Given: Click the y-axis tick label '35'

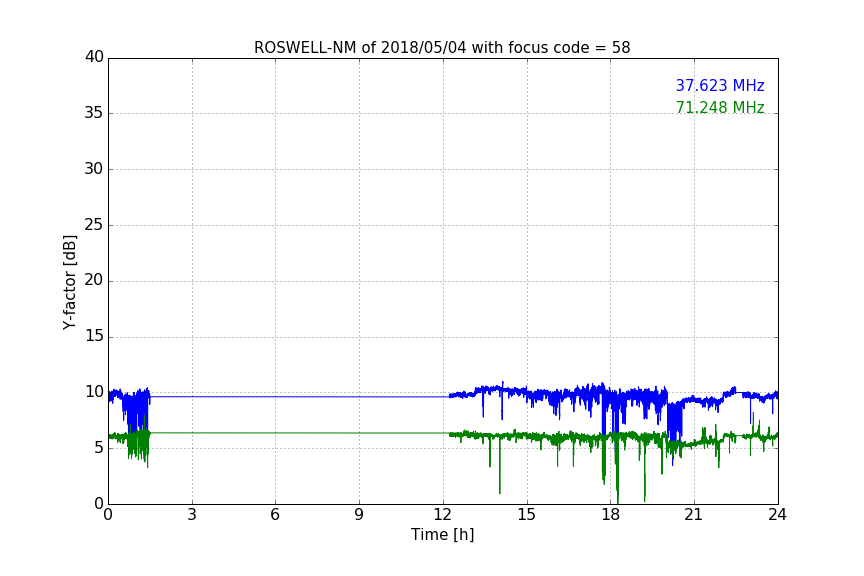Looking at the screenshot, I should click(94, 113).
